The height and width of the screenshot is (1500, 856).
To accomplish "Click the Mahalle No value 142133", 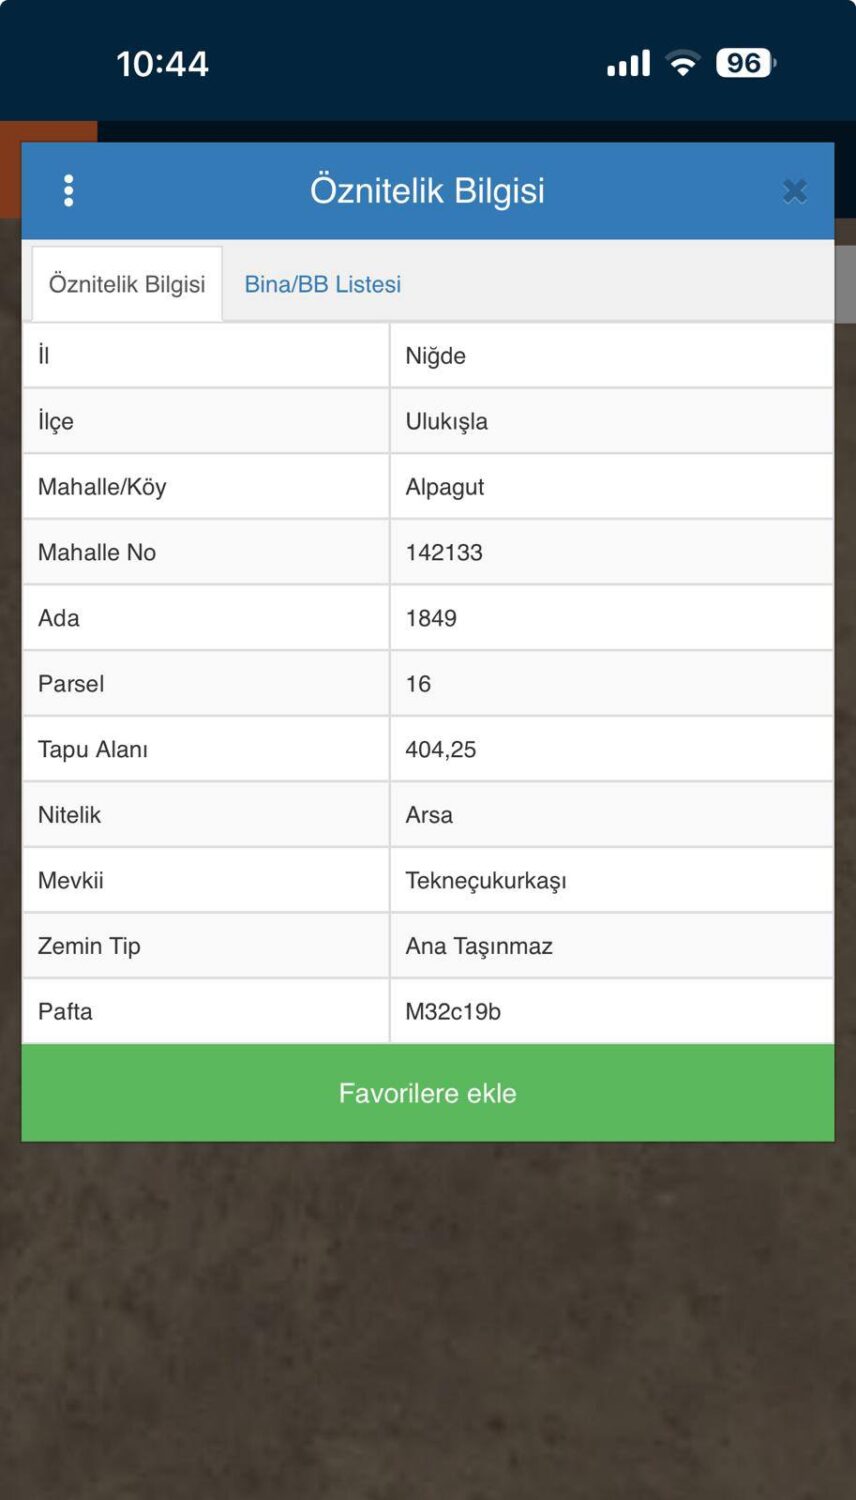I will pyautogui.click(x=444, y=552).
